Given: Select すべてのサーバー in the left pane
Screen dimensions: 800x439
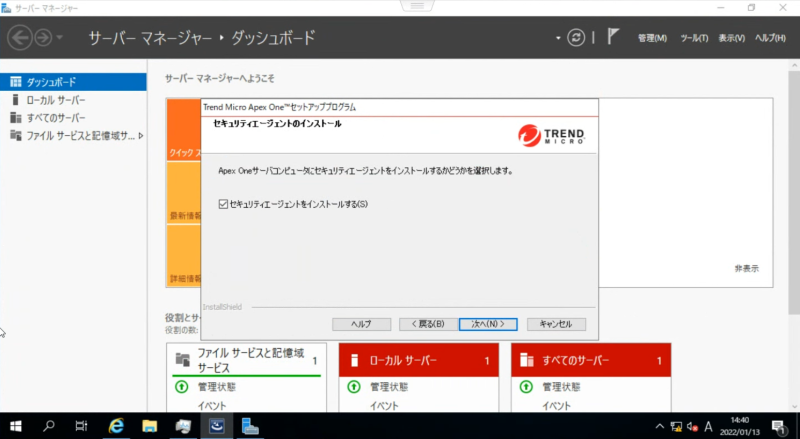Looking at the screenshot, I should pos(73,118).
